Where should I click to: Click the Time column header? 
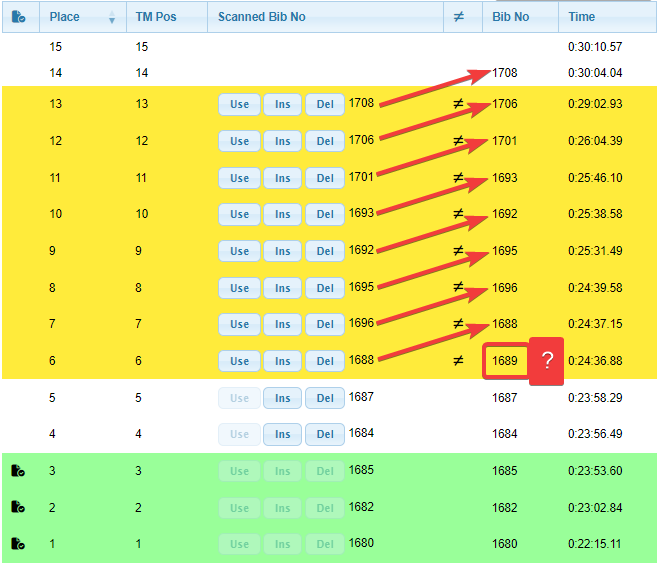[582, 17]
